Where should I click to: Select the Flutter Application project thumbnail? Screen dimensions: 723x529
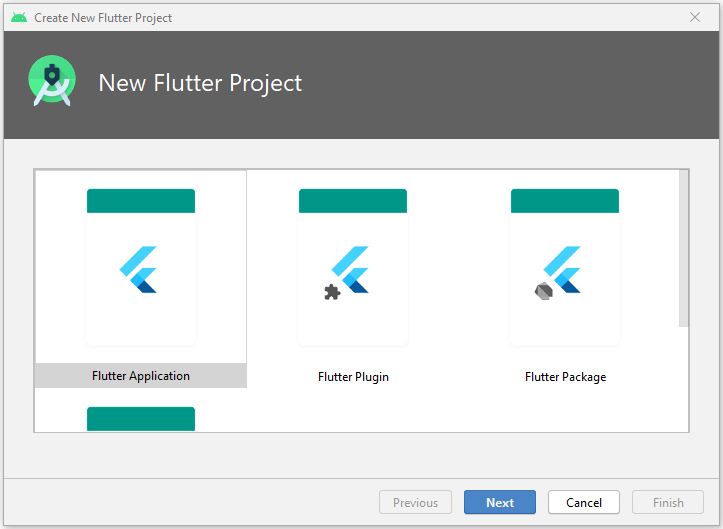coord(141,267)
